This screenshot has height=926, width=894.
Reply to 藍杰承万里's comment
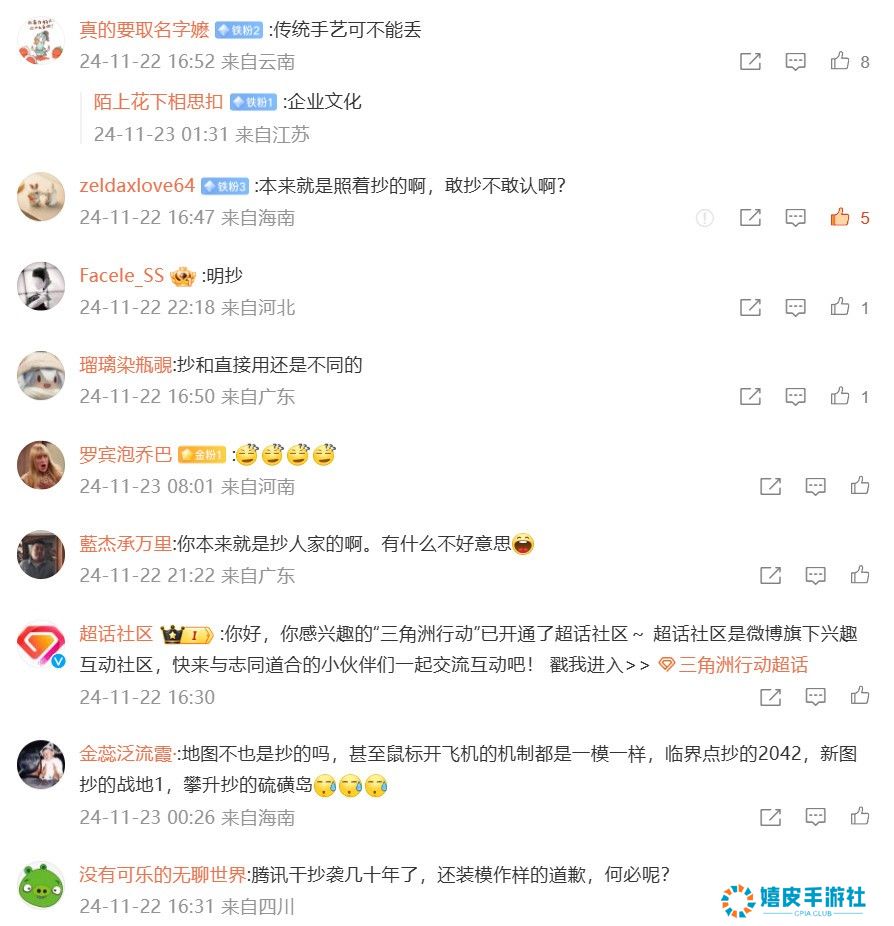pos(815,576)
